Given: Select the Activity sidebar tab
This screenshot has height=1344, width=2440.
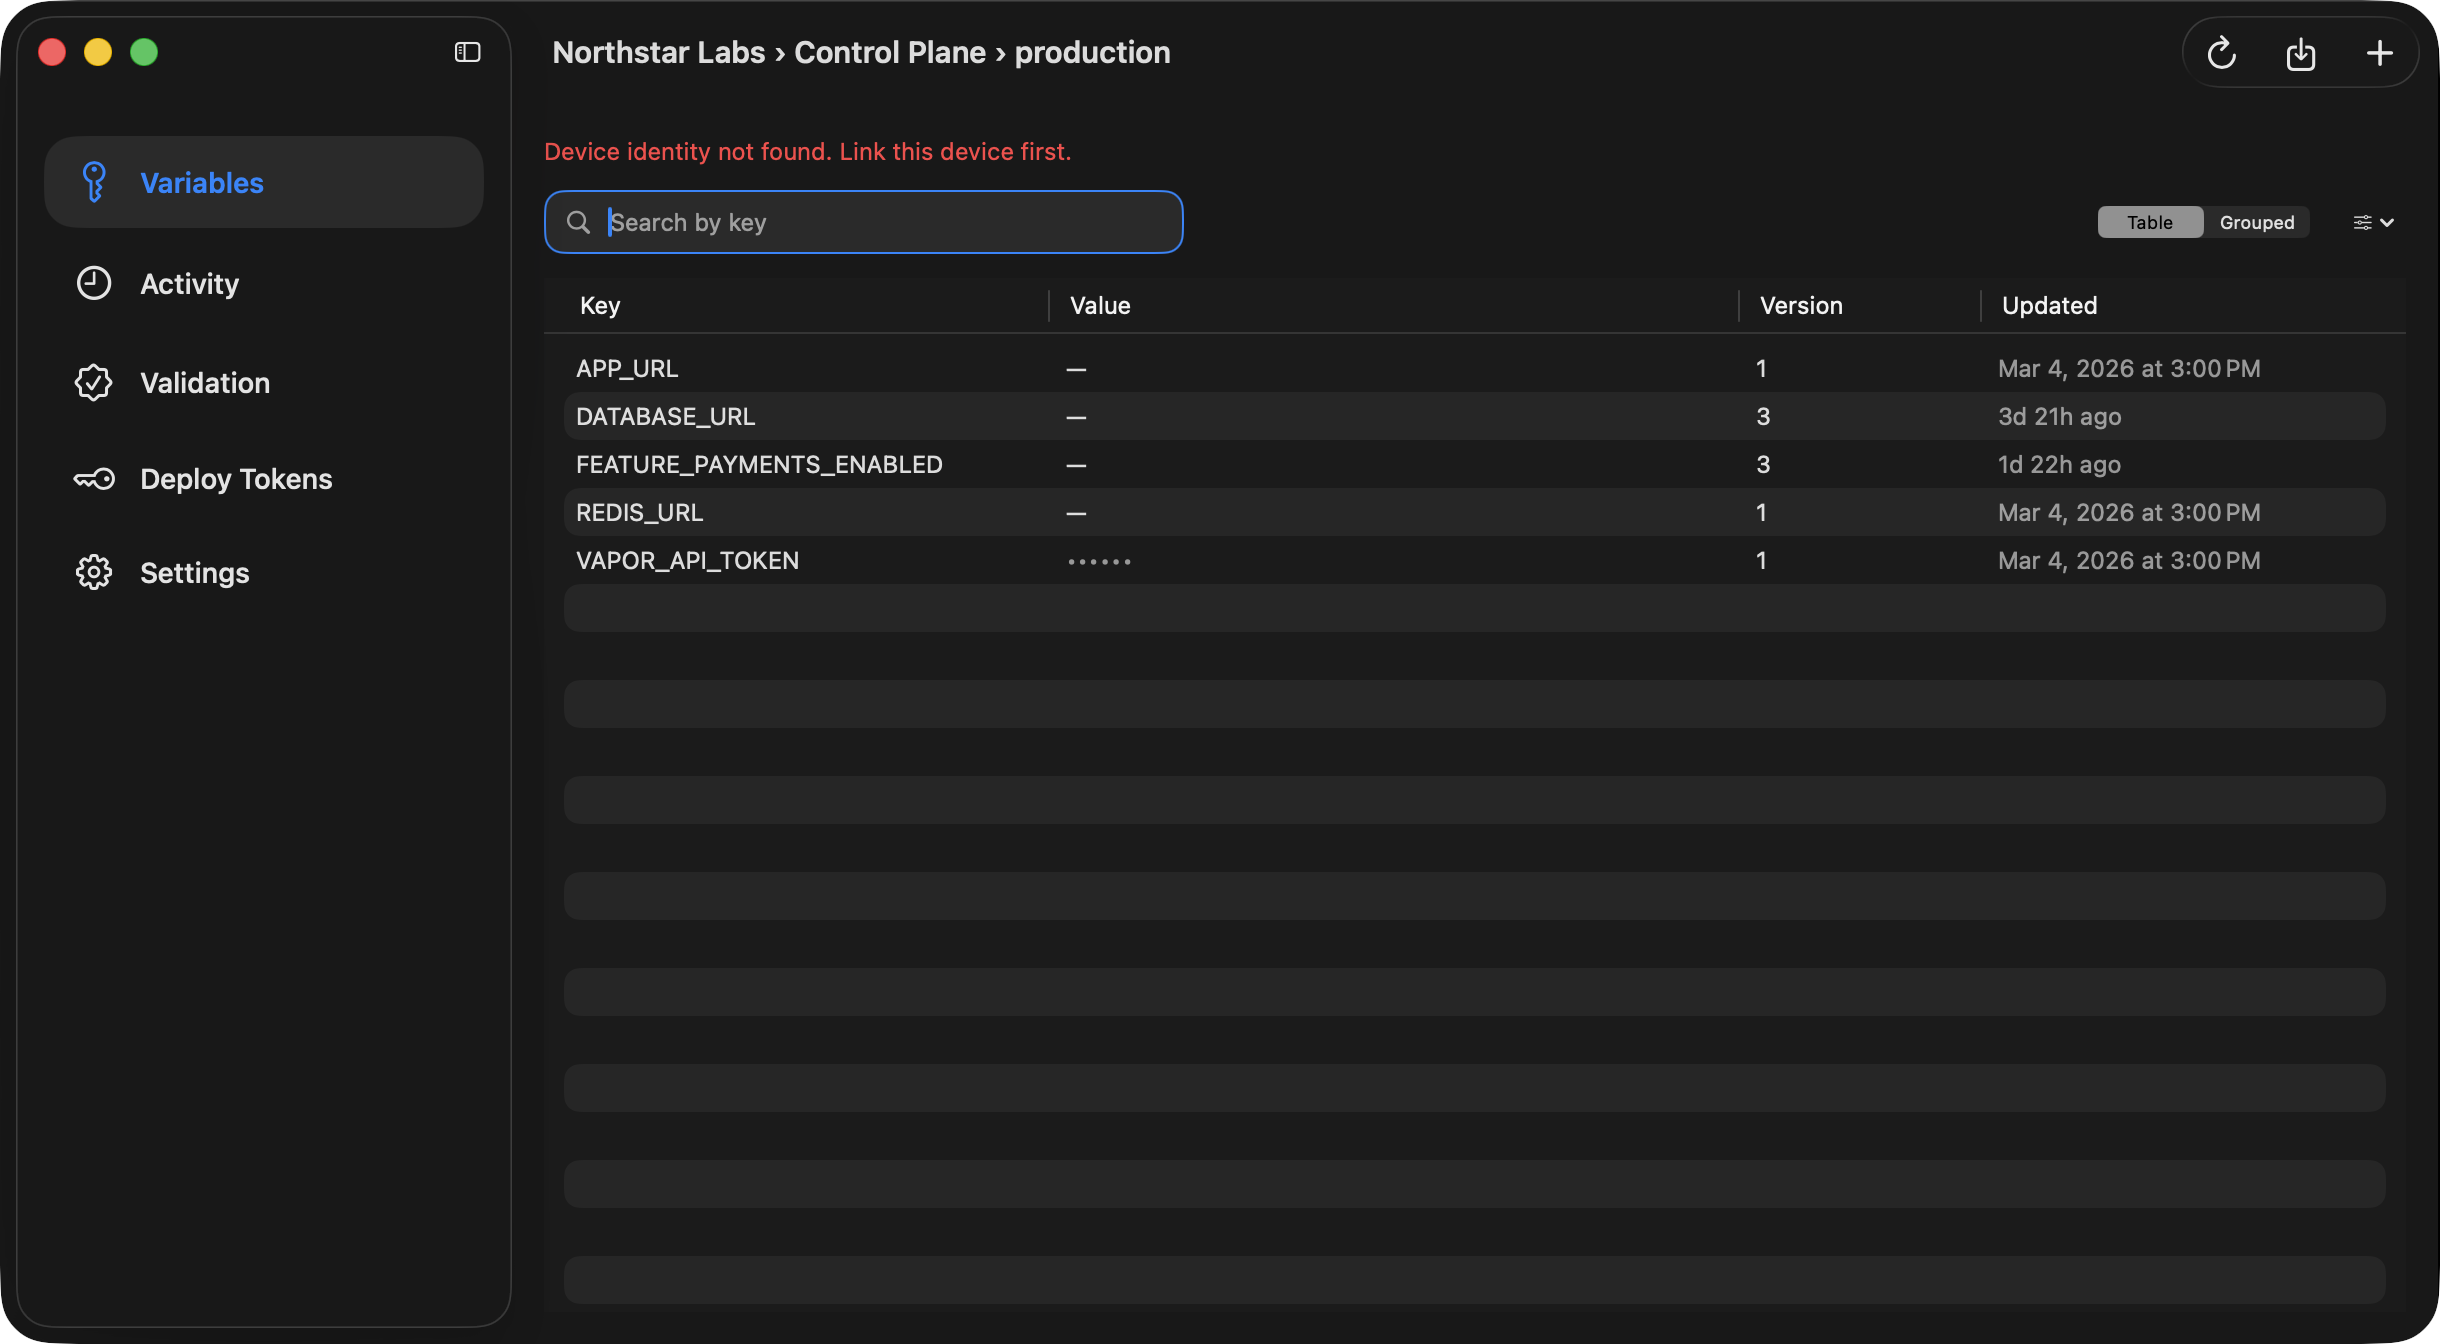Looking at the screenshot, I should pyautogui.click(x=189, y=283).
